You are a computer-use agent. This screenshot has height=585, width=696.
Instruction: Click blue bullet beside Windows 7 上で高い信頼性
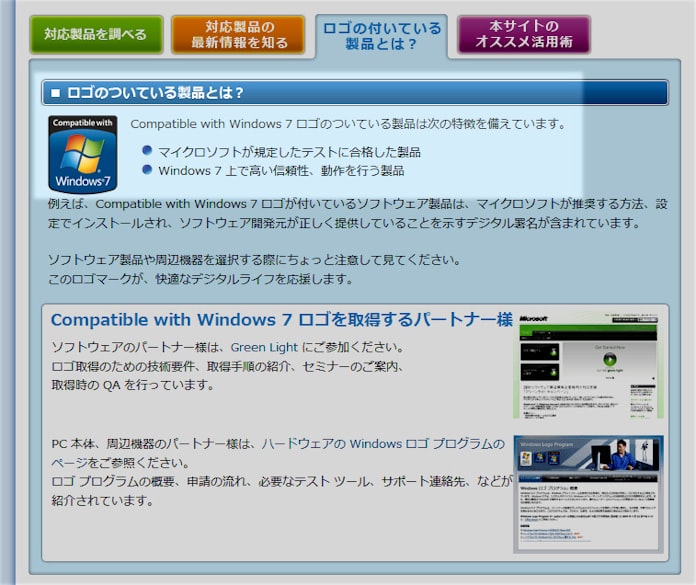click(x=148, y=170)
